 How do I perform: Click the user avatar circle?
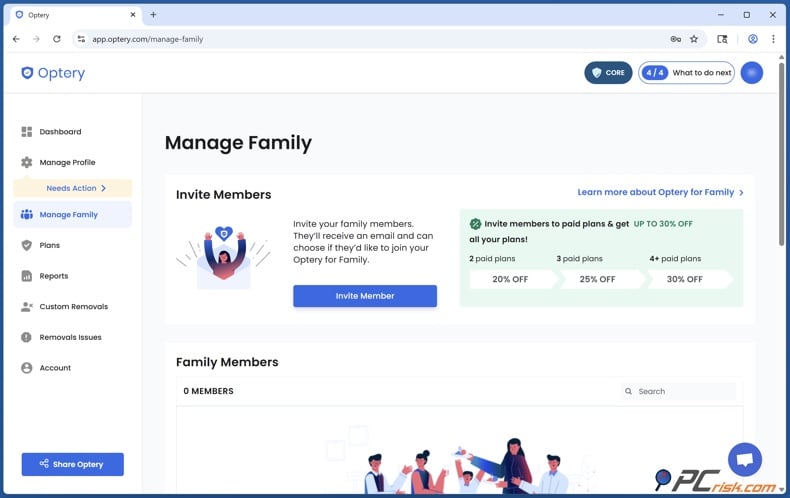pos(752,73)
